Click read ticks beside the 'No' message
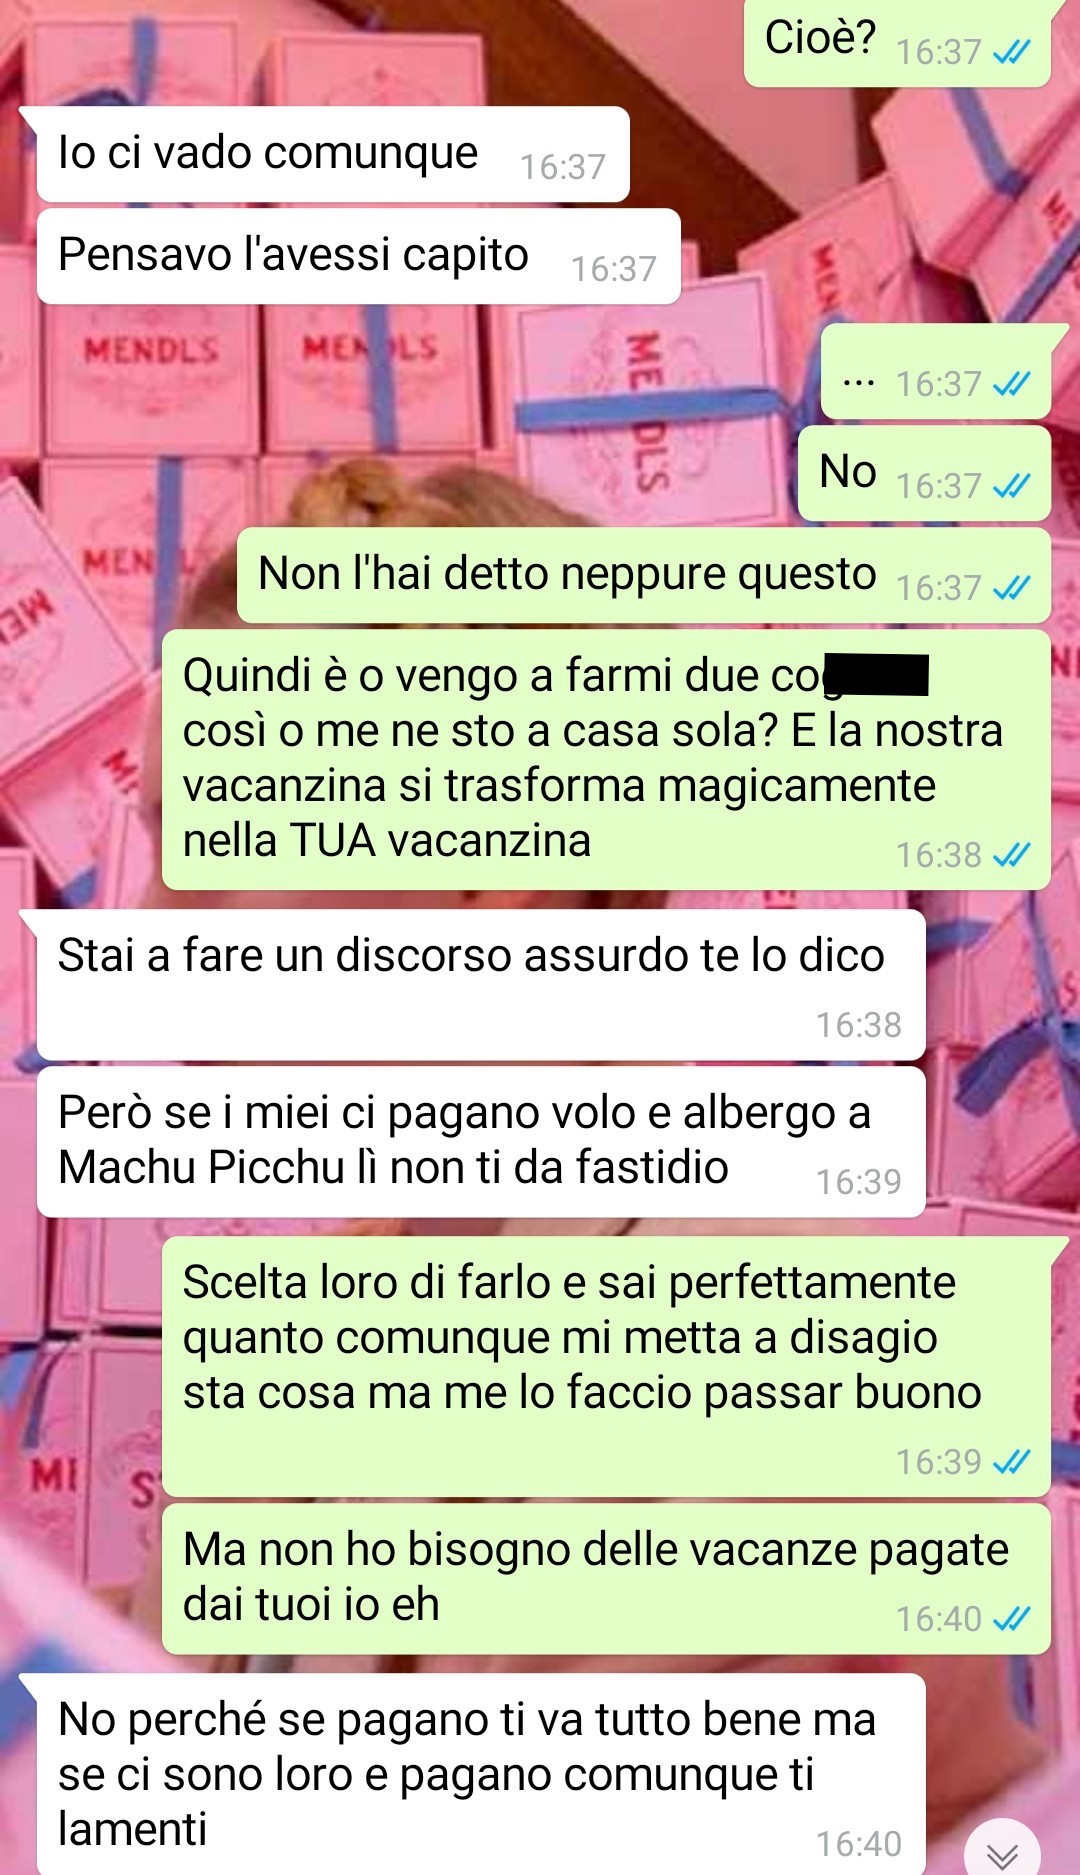The height and width of the screenshot is (1875, 1080). 1011,486
